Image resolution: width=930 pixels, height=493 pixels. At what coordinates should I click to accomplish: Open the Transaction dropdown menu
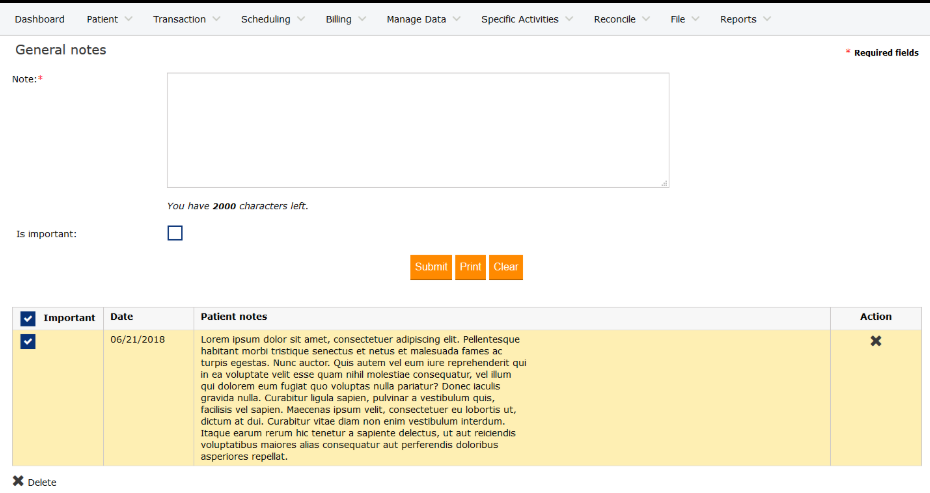click(x=186, y=19)
